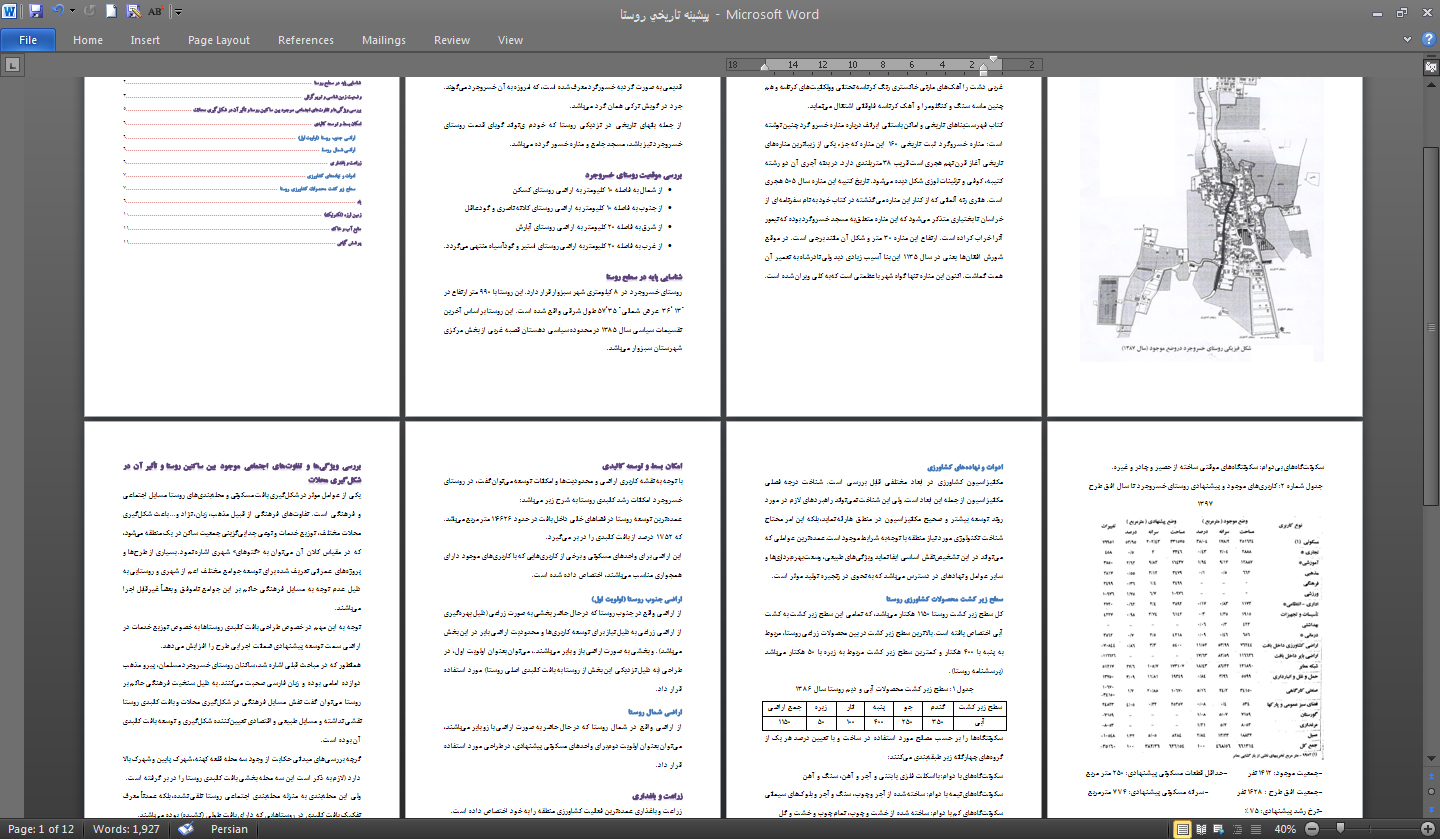
Task: Expand the collapsed ribbon using the chevron
Action: click(x=1409, y=40)
